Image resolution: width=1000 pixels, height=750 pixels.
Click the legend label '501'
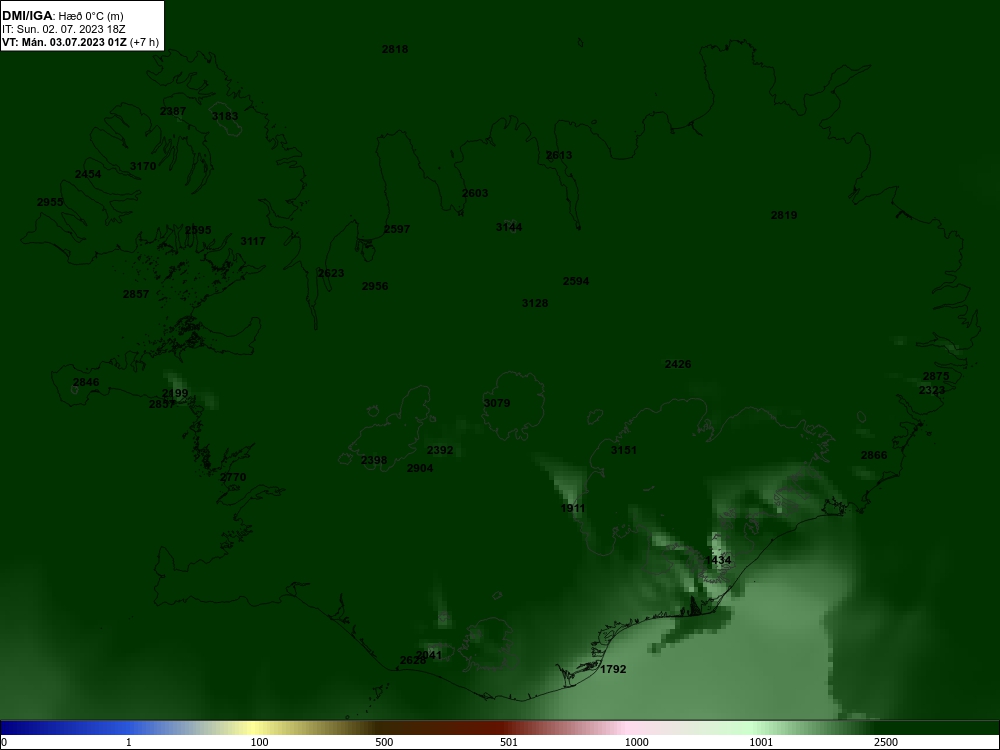(x=509, y=742)
